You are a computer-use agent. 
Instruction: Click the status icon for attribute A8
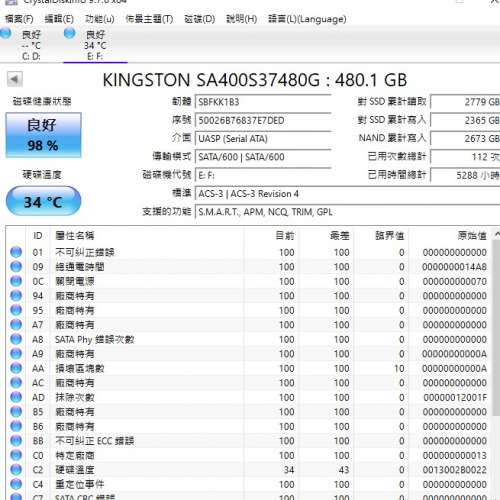(16, 339)
